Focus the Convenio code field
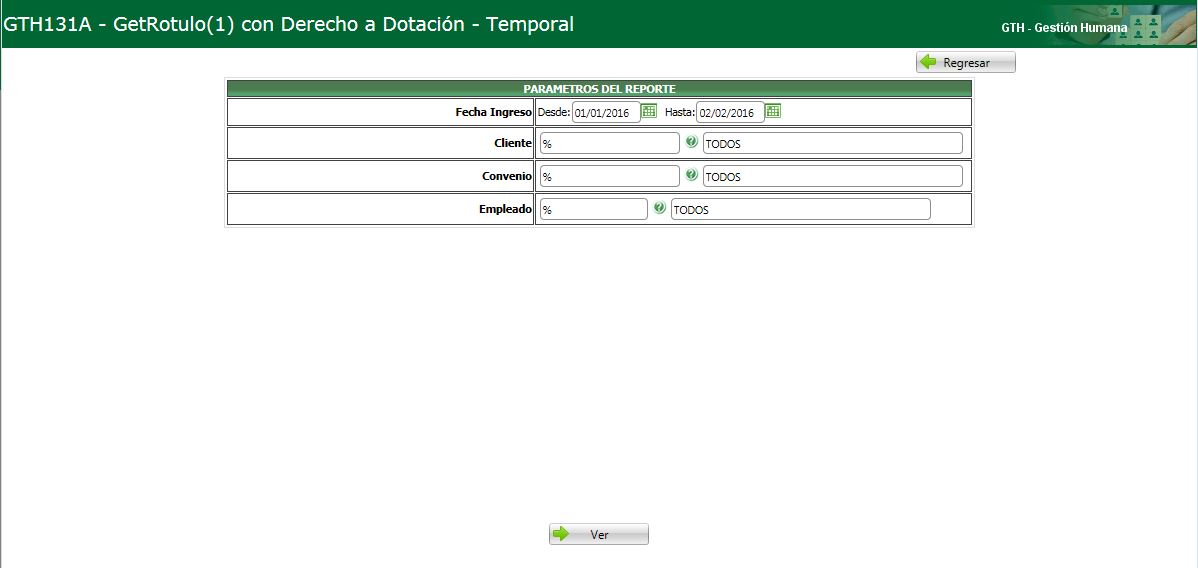Screen dimensions: 1198x568 [609, 177]
